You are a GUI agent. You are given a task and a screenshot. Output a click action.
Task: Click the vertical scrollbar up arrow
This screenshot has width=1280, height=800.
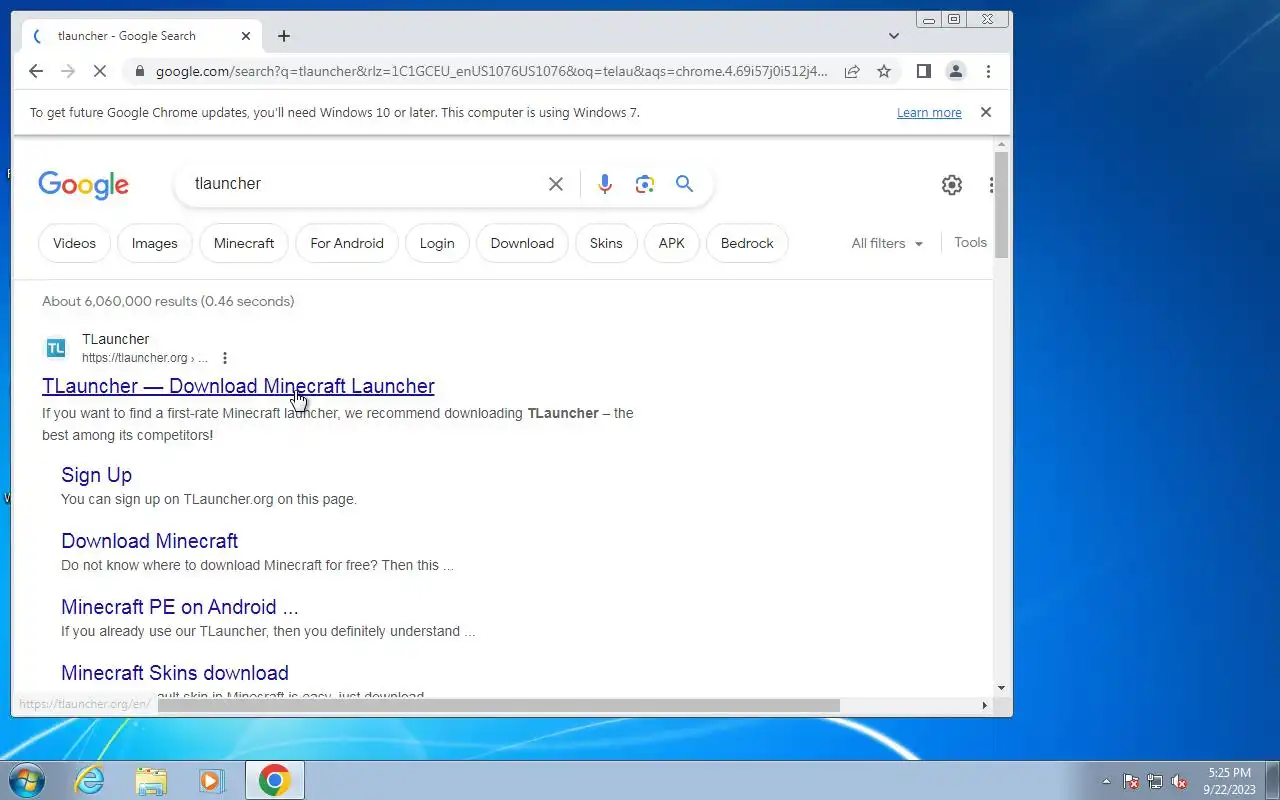1002,146
